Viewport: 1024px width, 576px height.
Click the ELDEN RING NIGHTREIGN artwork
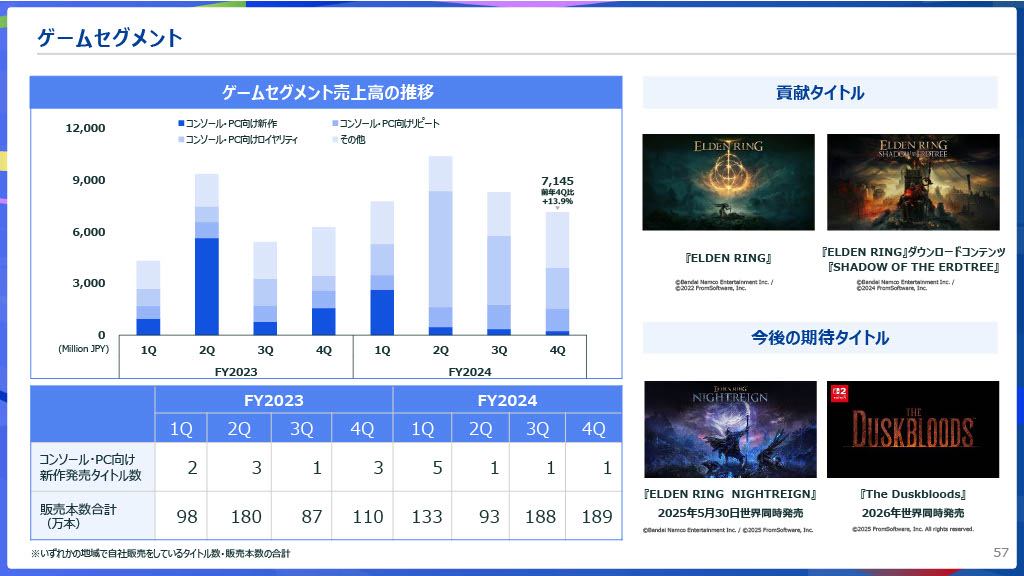tap(730, 430)
